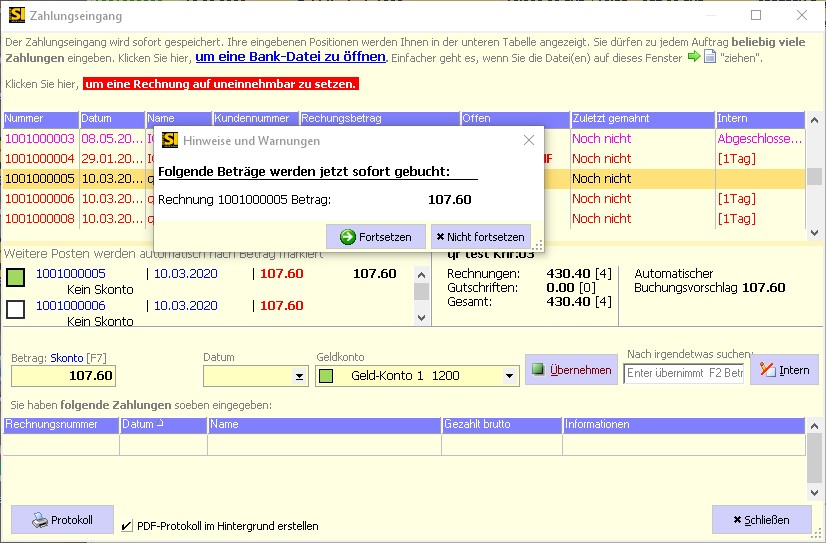The image size is (826, 543).
Task: Click red link to set Rechnung uneinnehmbar
Action: (x=220, y=84)
